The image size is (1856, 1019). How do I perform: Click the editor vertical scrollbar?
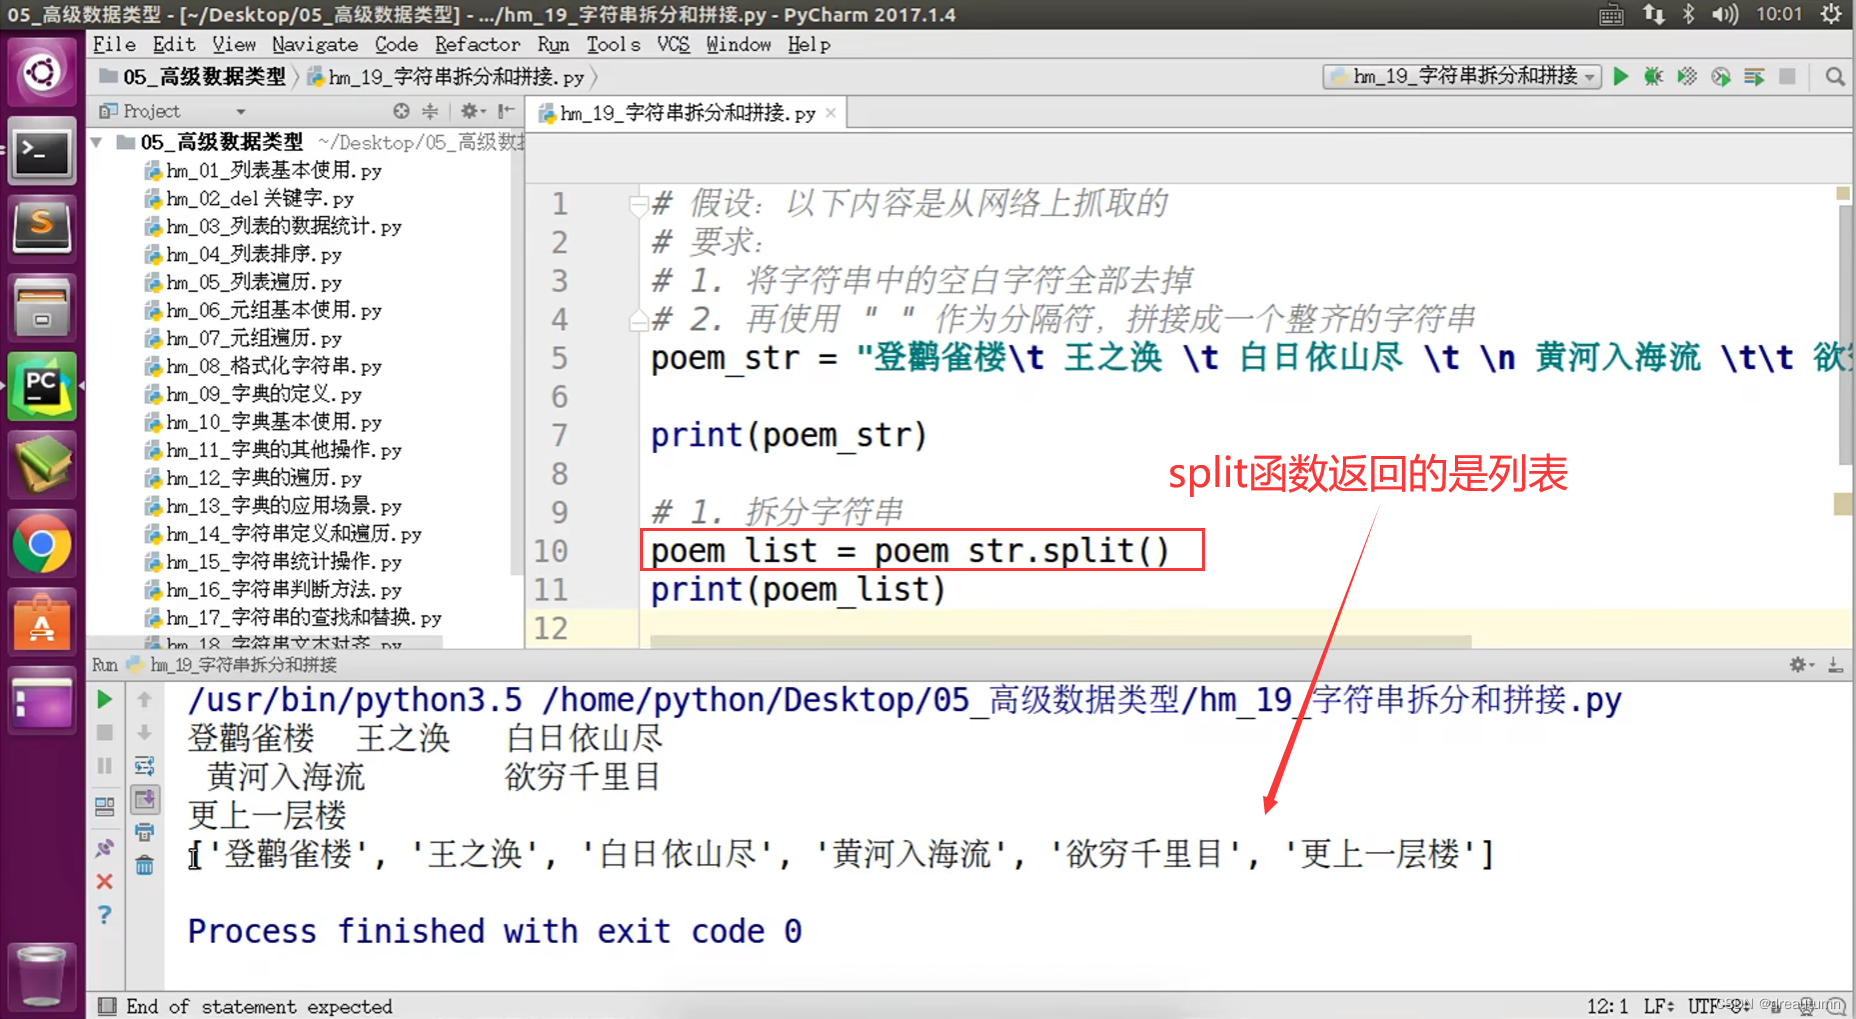click(1845, 335)
